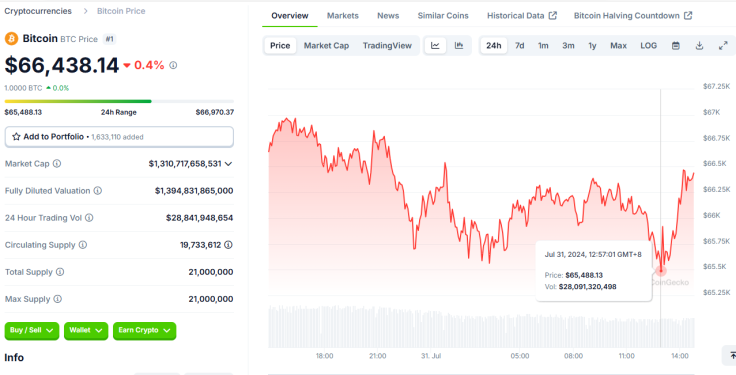Screen dimensions: 736x375
Task: Click the 24h Range progress bar
Action: click(x=119, y=101)
